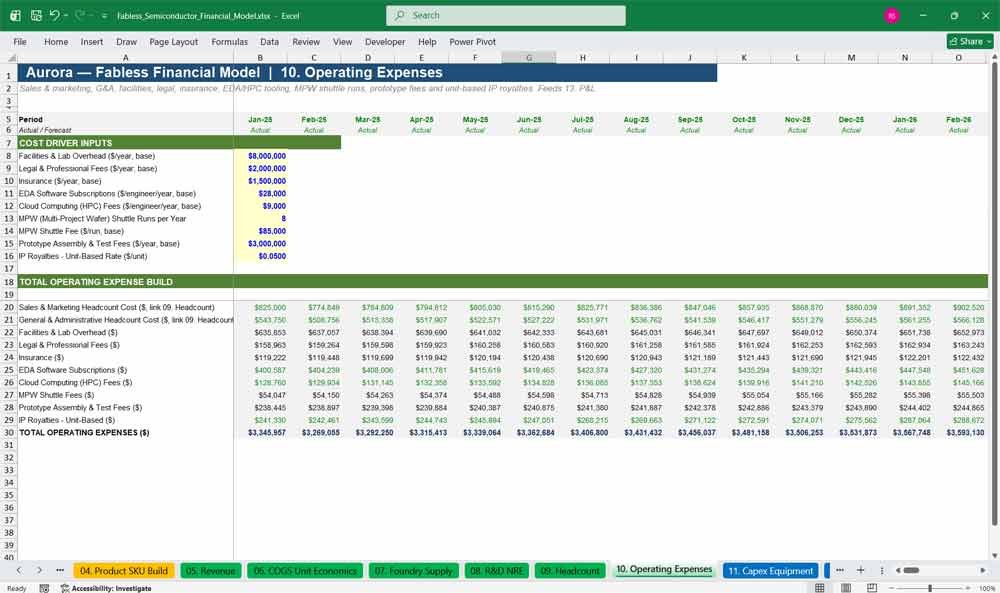
Task: Click Accessibility: Investigate in status bar
Action: coord(106,588)
